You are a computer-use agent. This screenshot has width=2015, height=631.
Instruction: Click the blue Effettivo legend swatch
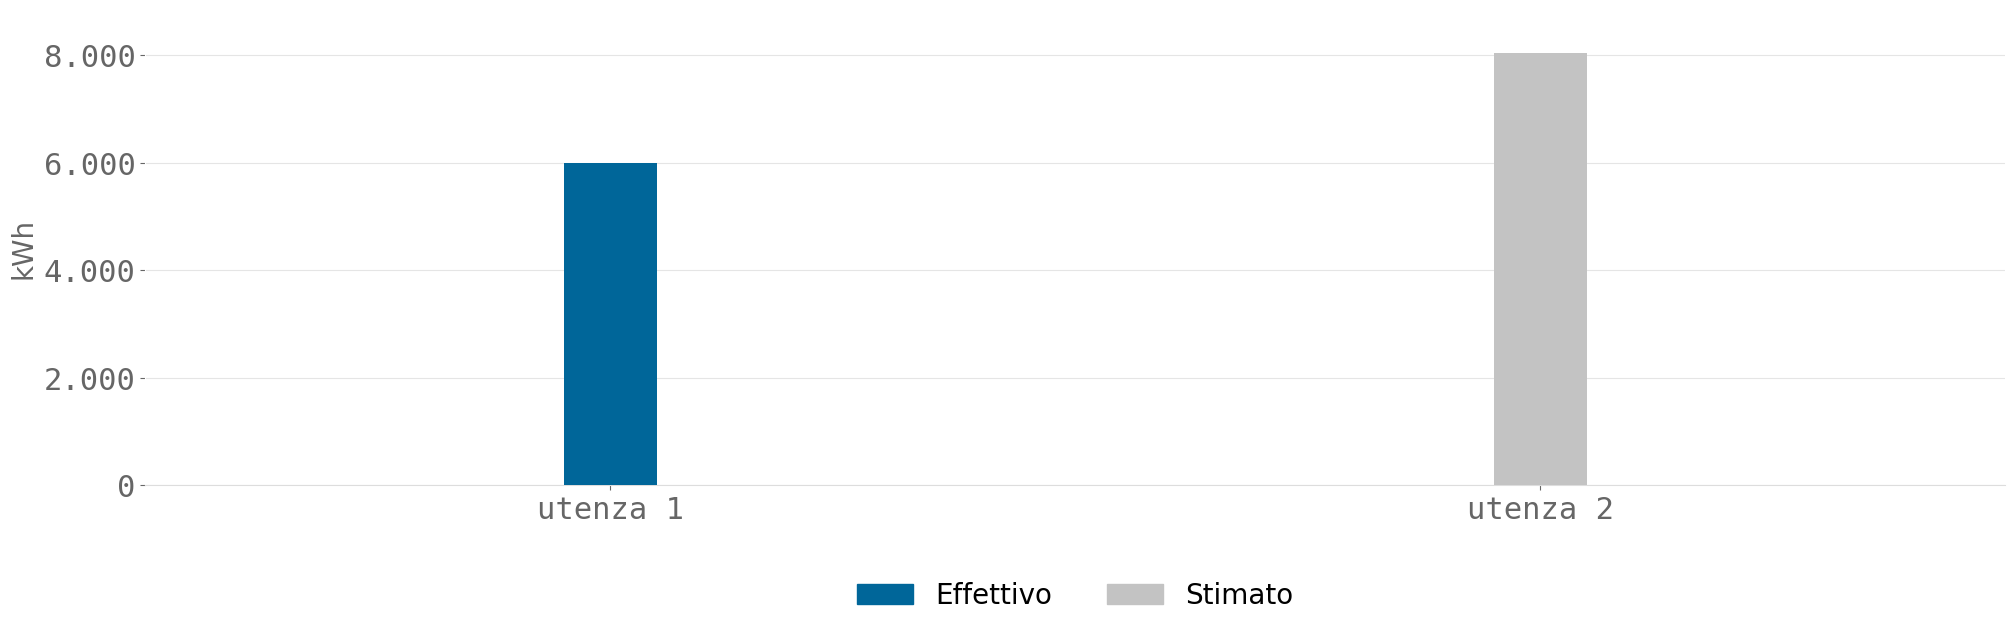(885, 594)
